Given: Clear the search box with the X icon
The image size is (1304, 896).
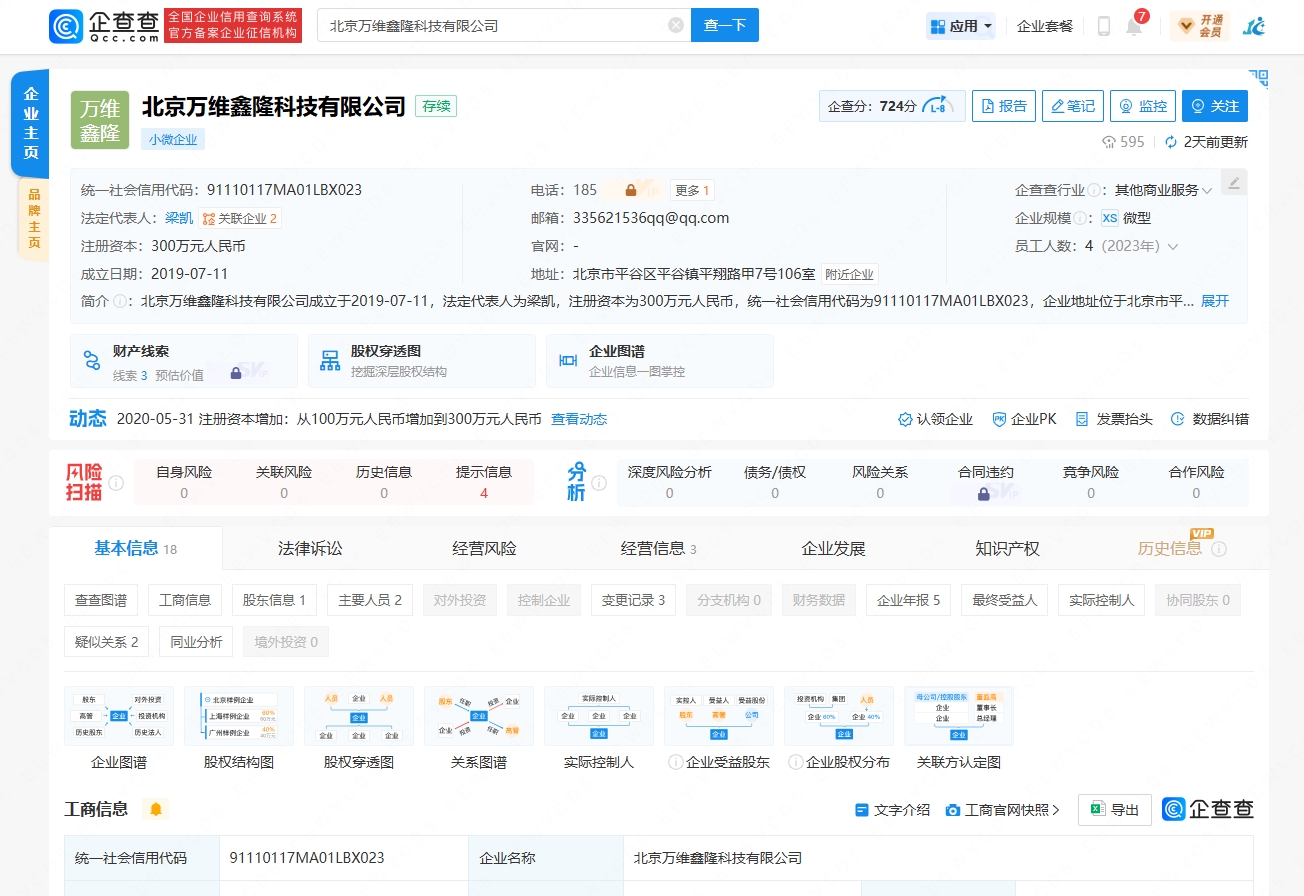Looking at the screenshot, I should [x=676, y=25].
